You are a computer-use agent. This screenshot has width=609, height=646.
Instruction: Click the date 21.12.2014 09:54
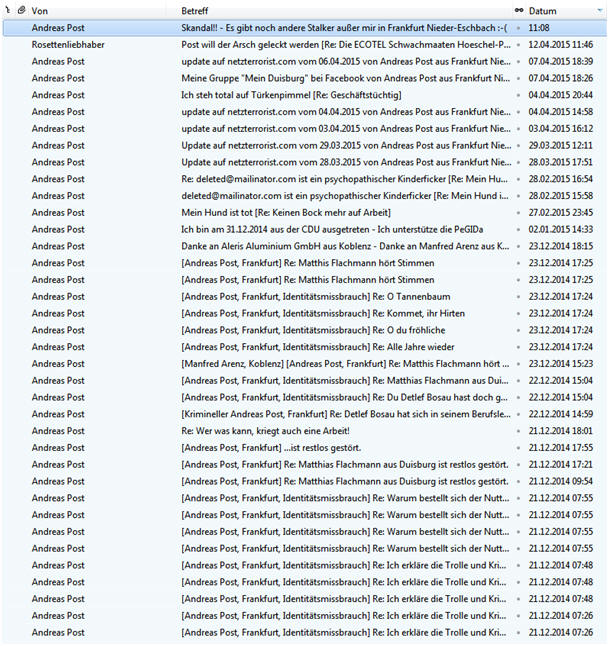point(561,482)
